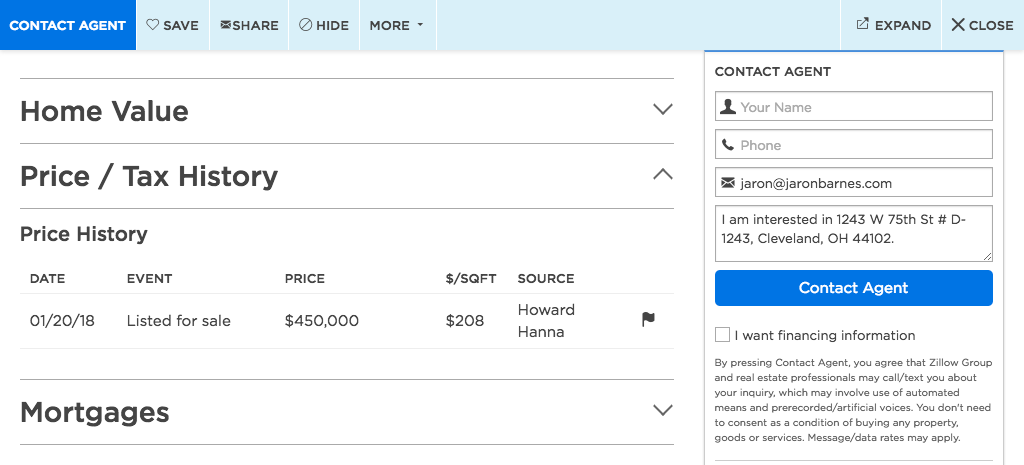Screen dimensions: 1024x465
Task: Click the heart Save icon
Action: click(x=153, y=25)
